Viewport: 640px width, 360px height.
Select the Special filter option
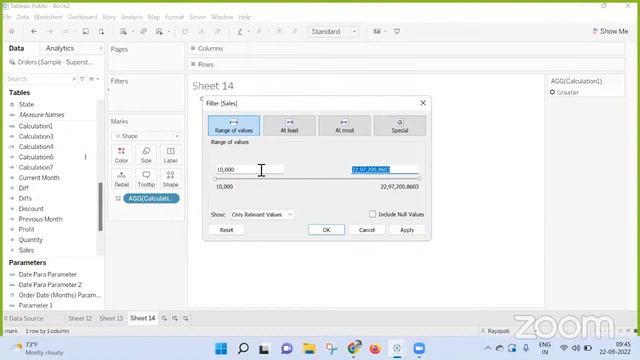click(x=400, y=126)
